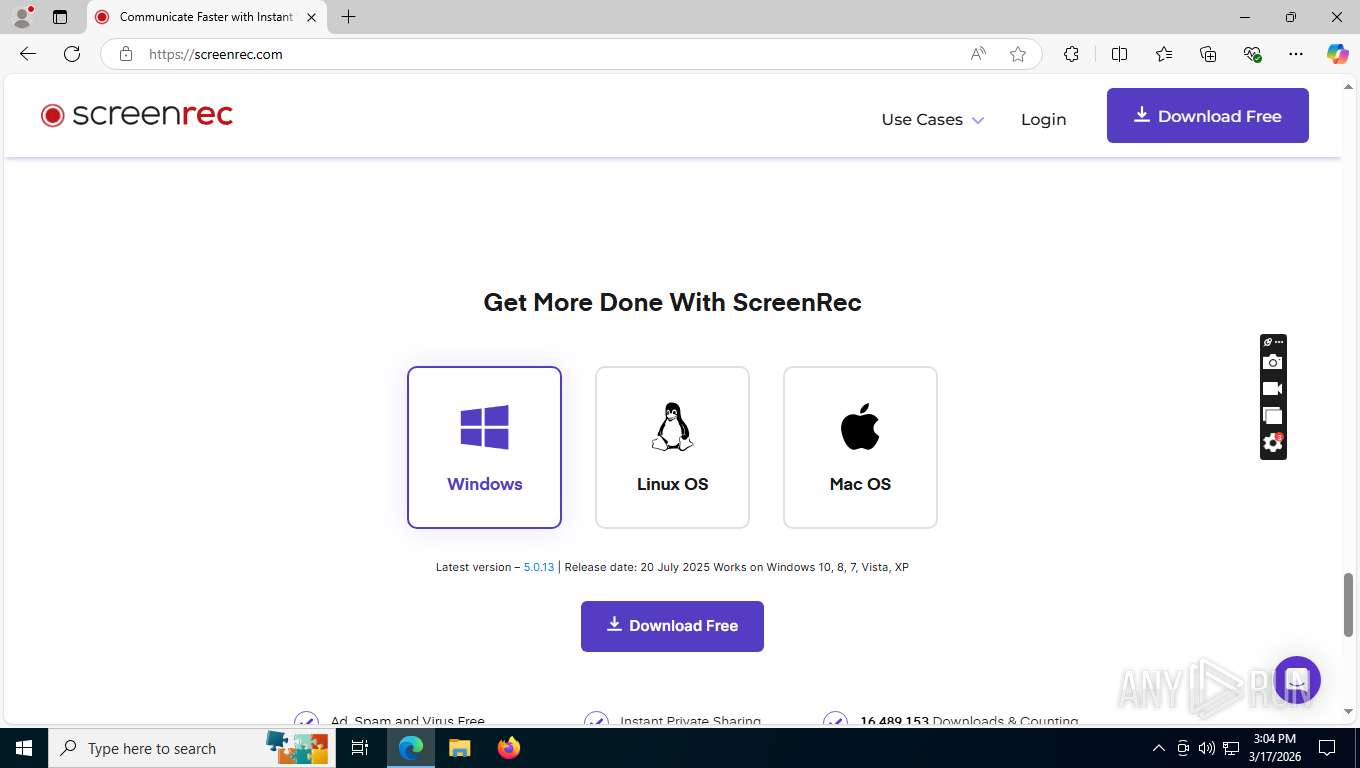Open ScreenRec widget settings gear
Viewport: 1360px width, 768px height.
[x=1272, y=442]
